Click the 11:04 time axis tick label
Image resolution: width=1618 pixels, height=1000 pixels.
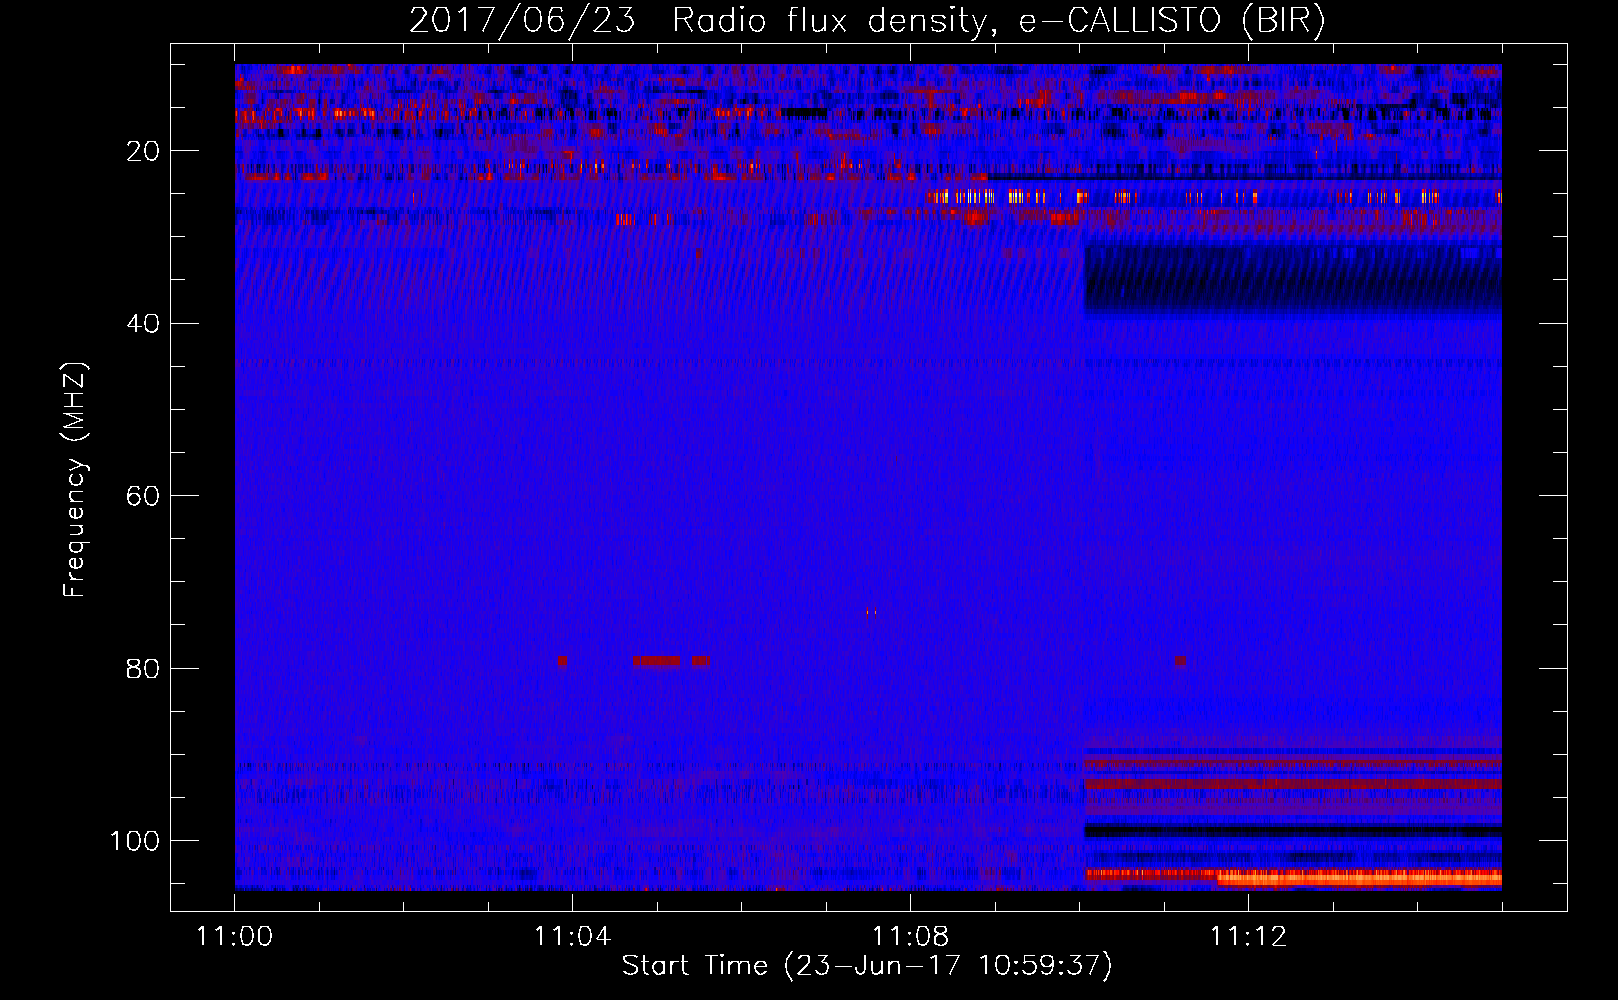click(x=572, y=937)
